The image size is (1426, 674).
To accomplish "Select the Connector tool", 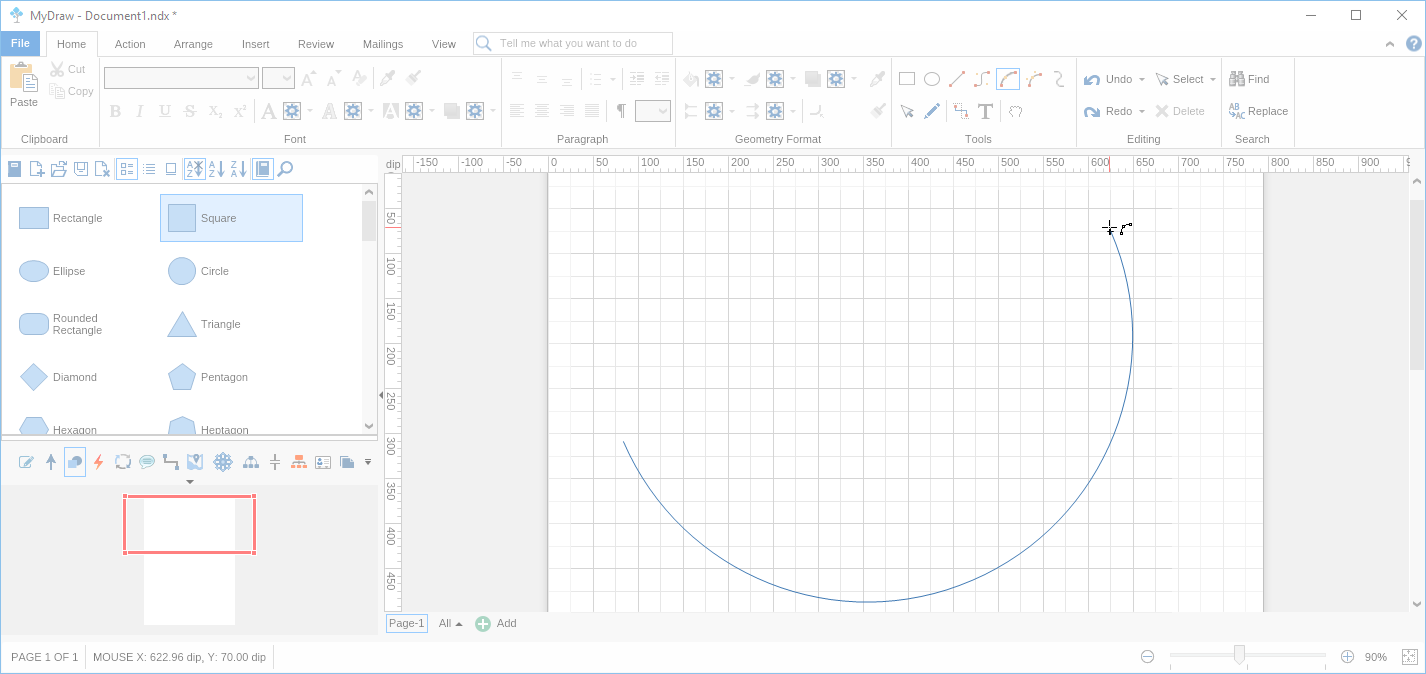I will click(961, 111).
